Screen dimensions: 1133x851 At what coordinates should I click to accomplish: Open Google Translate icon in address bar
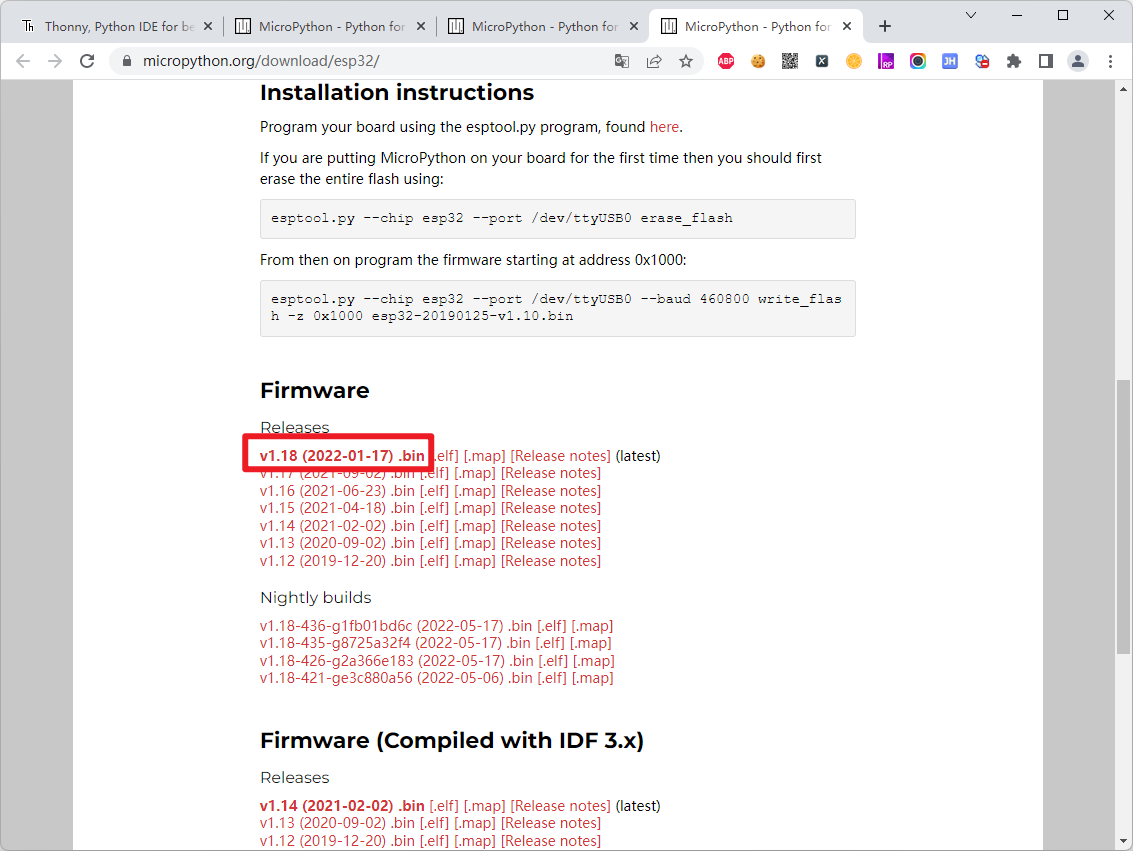point(621,61)
